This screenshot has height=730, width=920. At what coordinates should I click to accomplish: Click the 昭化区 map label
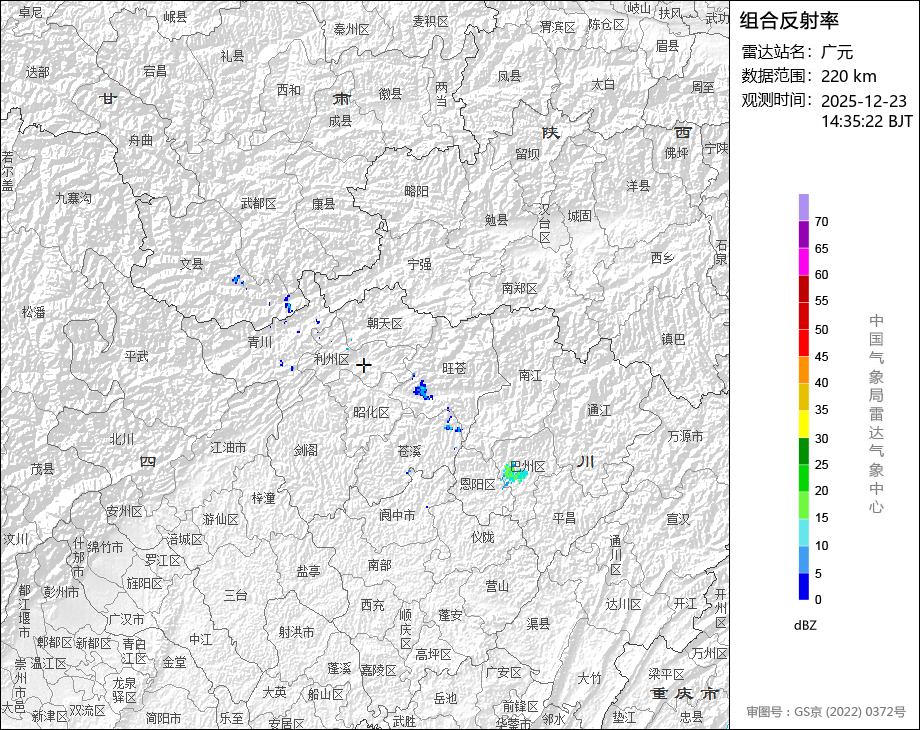click(x=371, y=413)
